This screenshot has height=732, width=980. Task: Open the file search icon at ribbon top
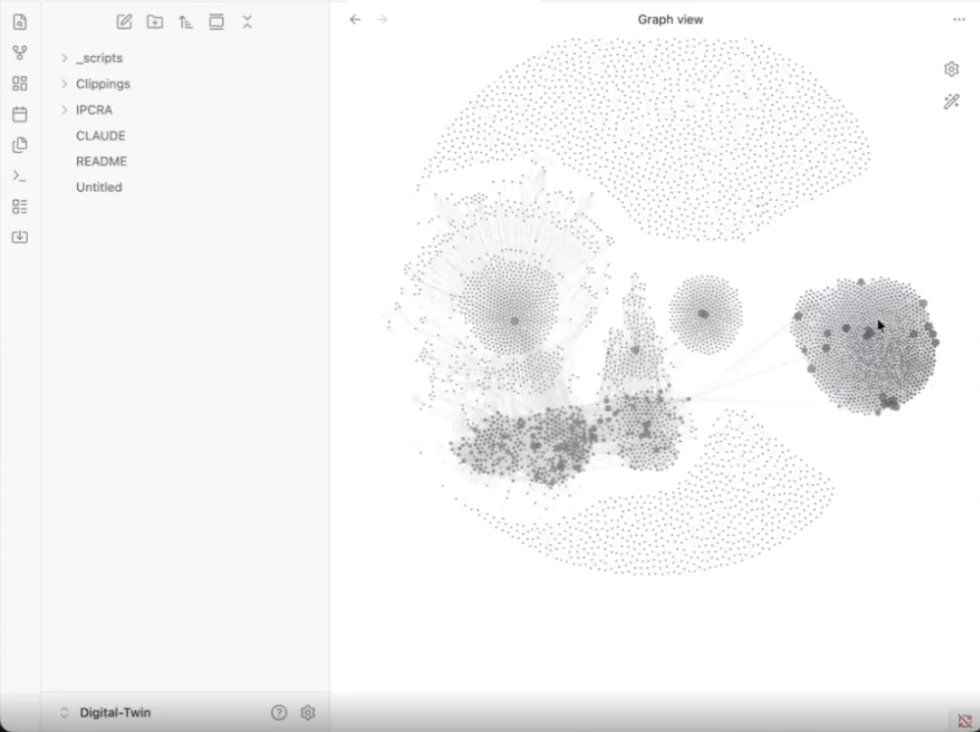click(x=19, y=22)
